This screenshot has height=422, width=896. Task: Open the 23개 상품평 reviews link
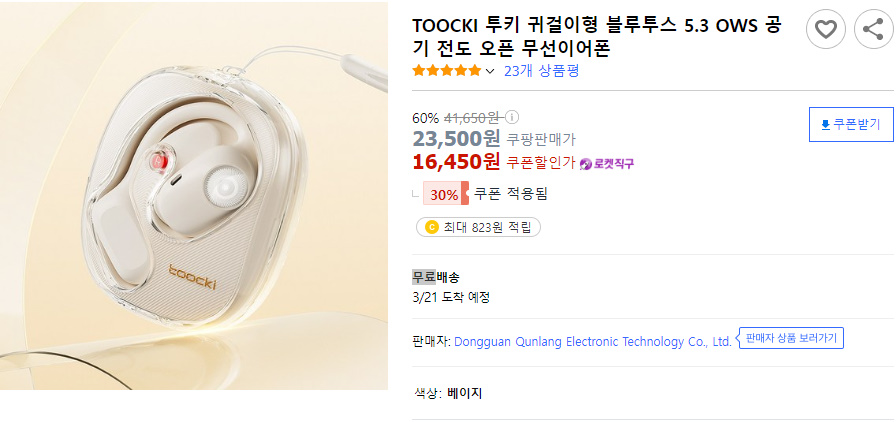coord(542,71)
